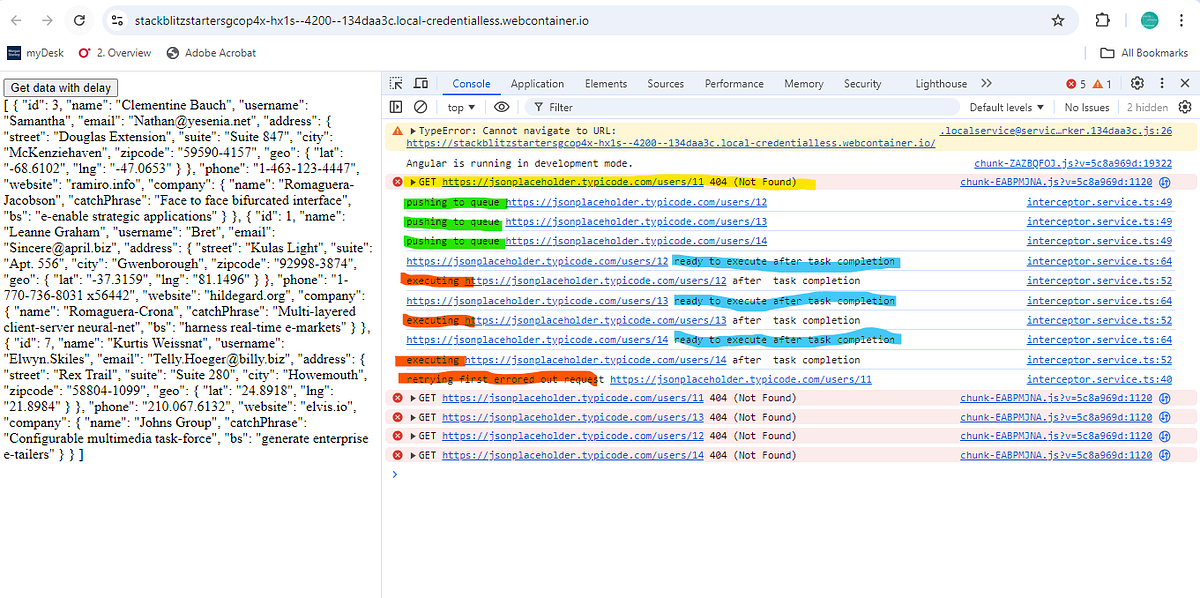Open the browser extensions puzzle icon

click(1103, 20)
